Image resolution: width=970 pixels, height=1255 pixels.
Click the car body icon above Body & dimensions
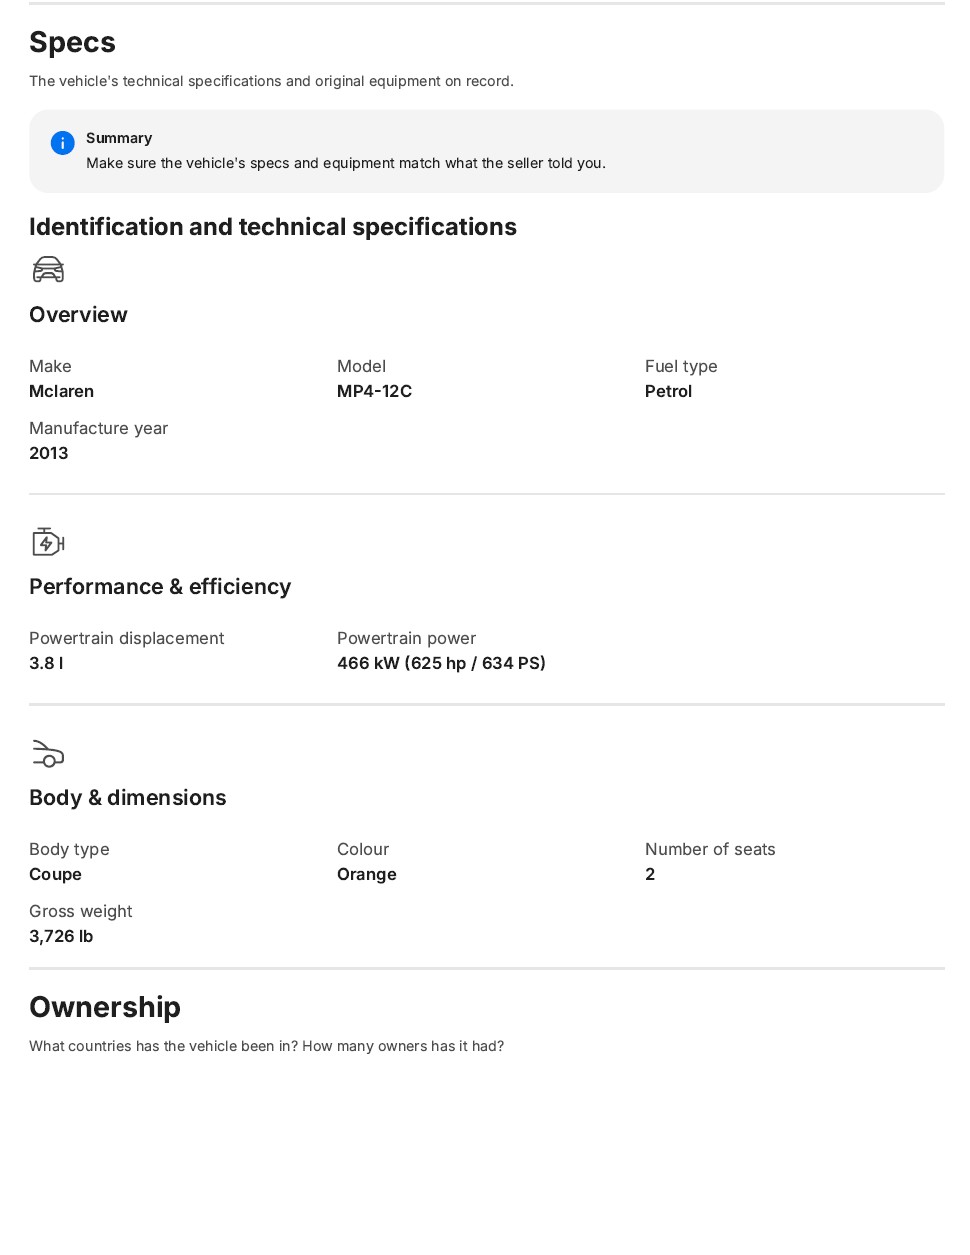(x=48, y=753)
